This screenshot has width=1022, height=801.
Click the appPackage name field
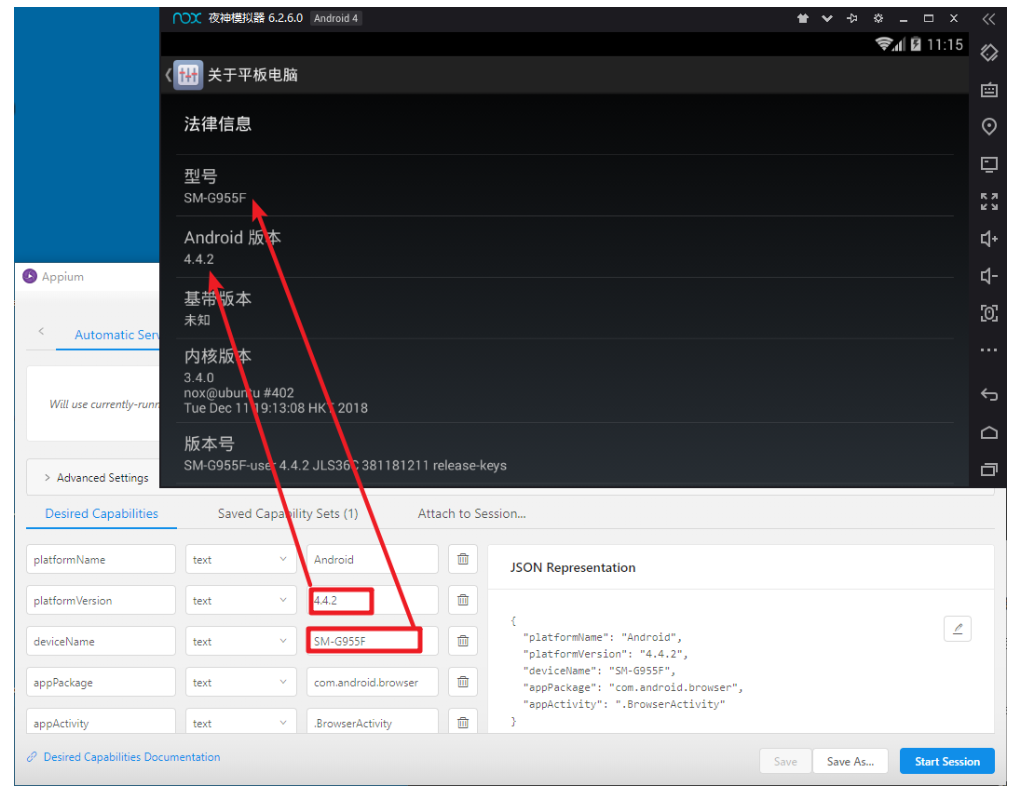pyautogui.click(x=101, y=682)
